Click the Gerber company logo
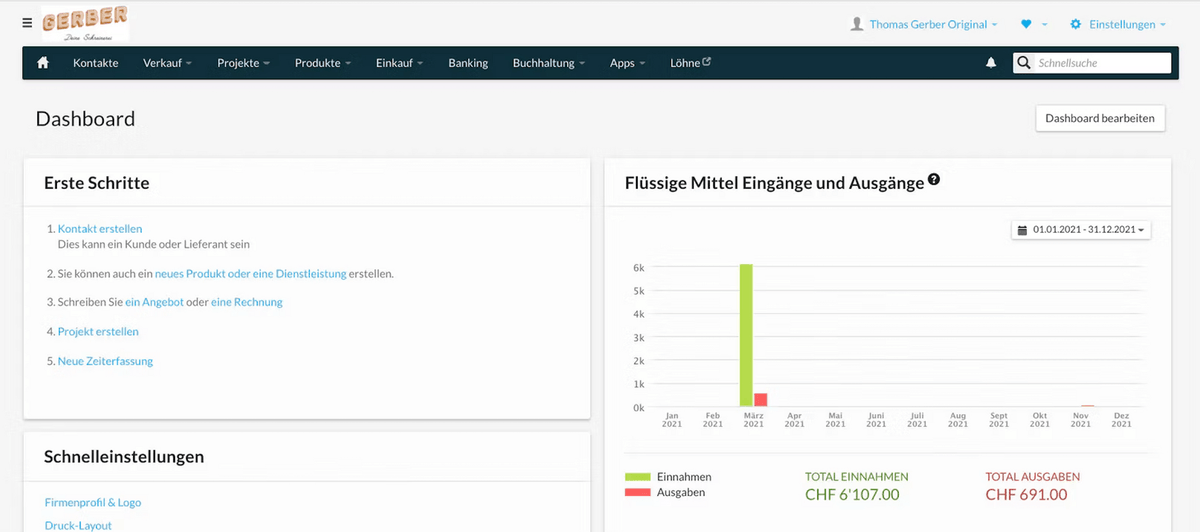The image size is (1200, 532). (x=85, y=22)
